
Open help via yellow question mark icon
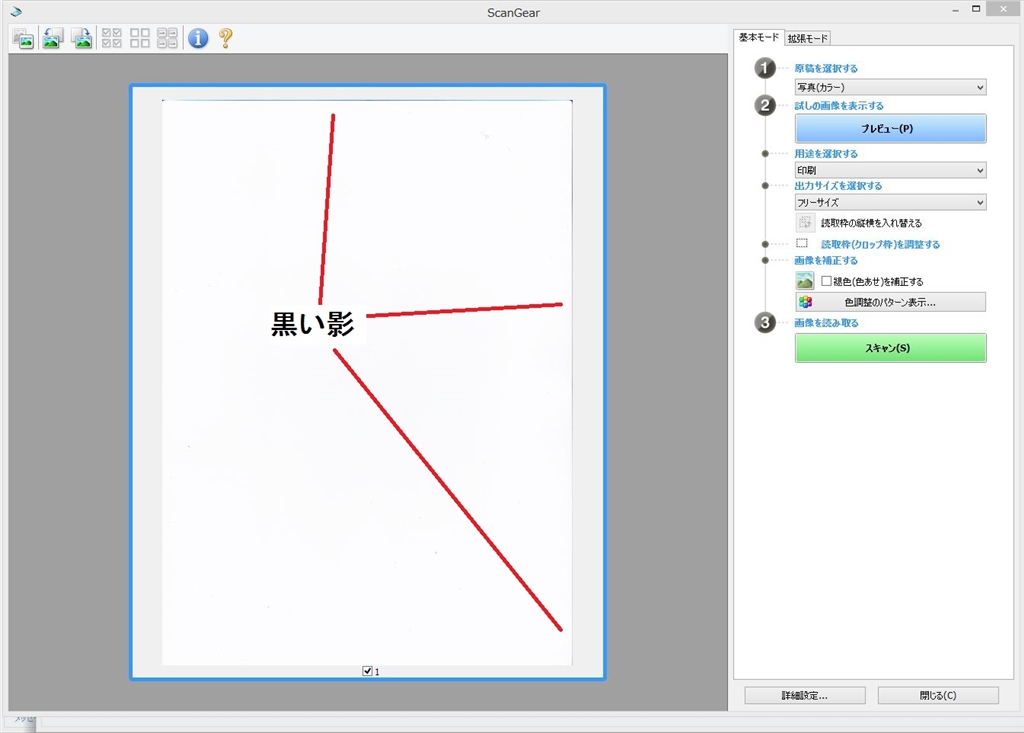225,38
